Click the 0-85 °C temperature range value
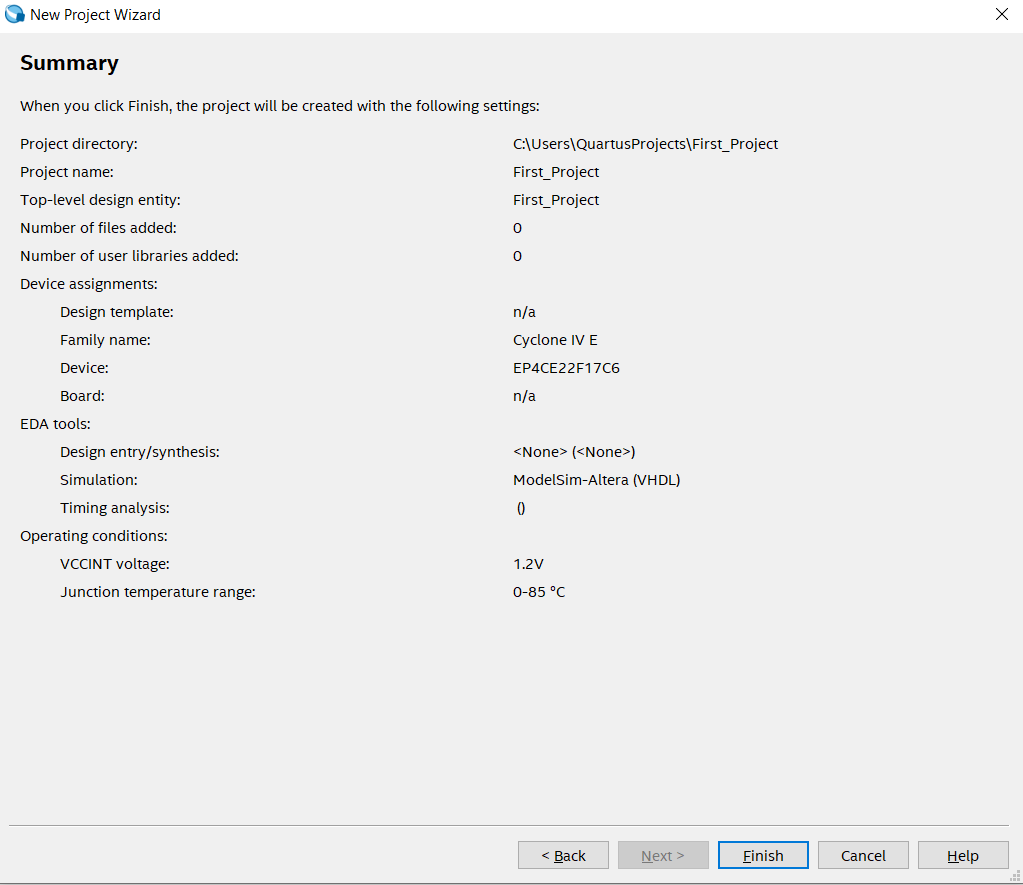This screenshot has height=885, width=1023. coord(539,592)
